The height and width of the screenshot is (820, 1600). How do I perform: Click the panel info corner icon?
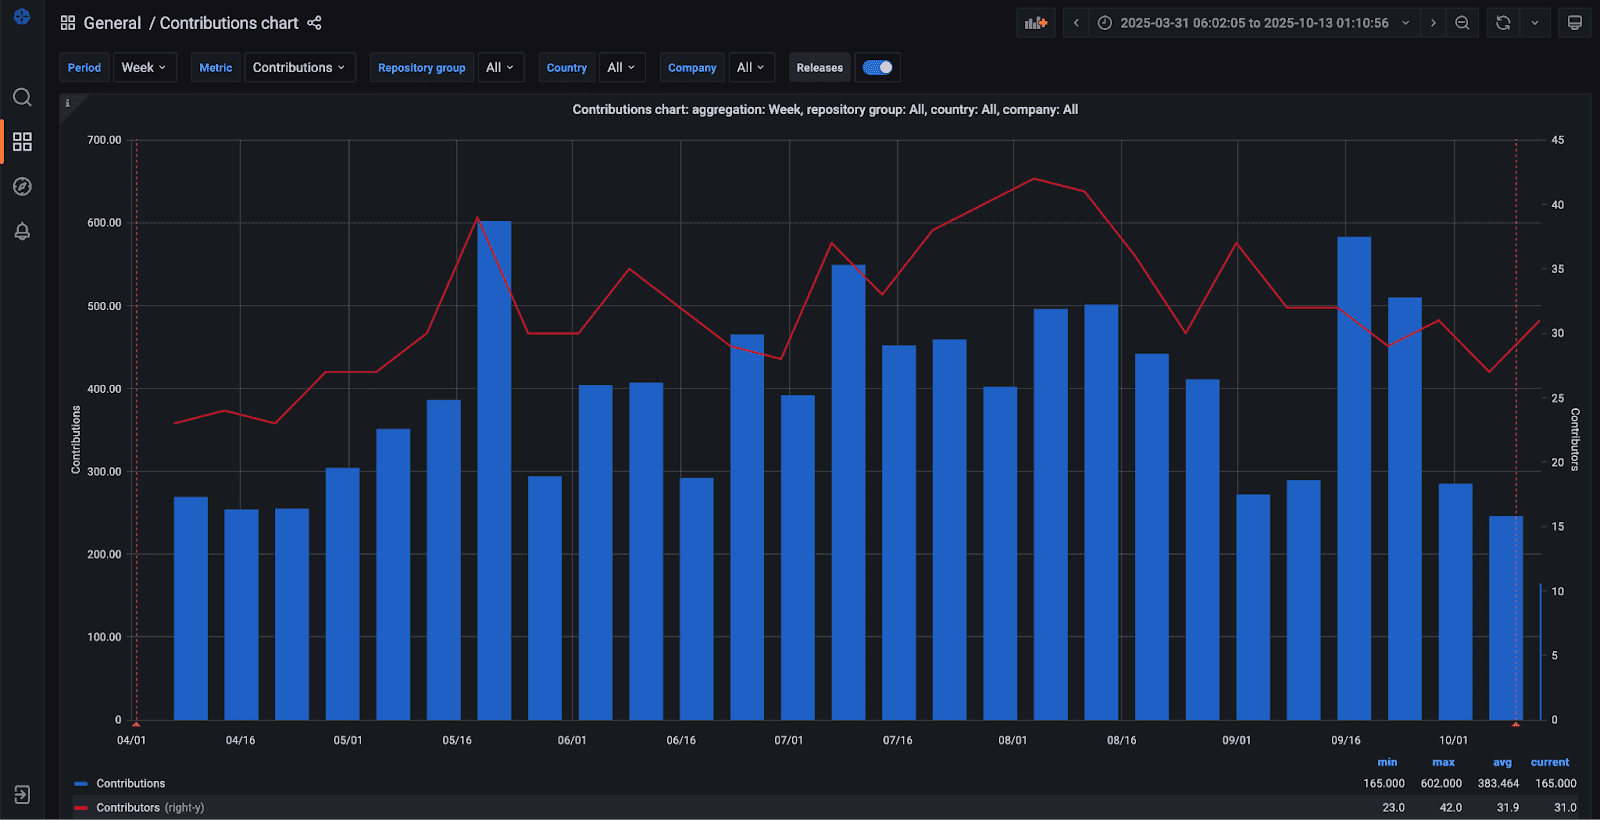click(67, 103)
